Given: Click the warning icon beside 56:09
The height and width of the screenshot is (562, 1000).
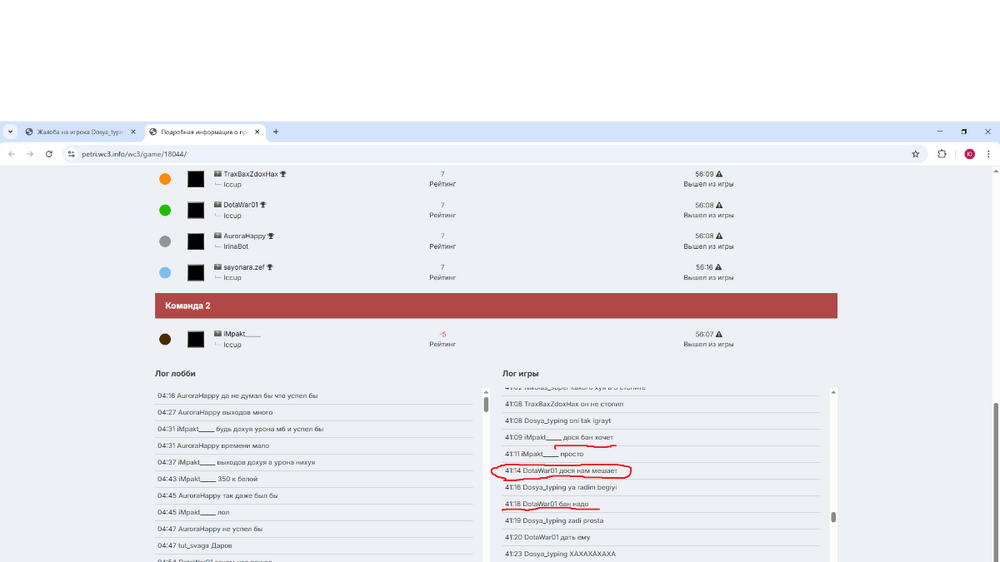Looking at the screenshot, I should coord(719,174).
